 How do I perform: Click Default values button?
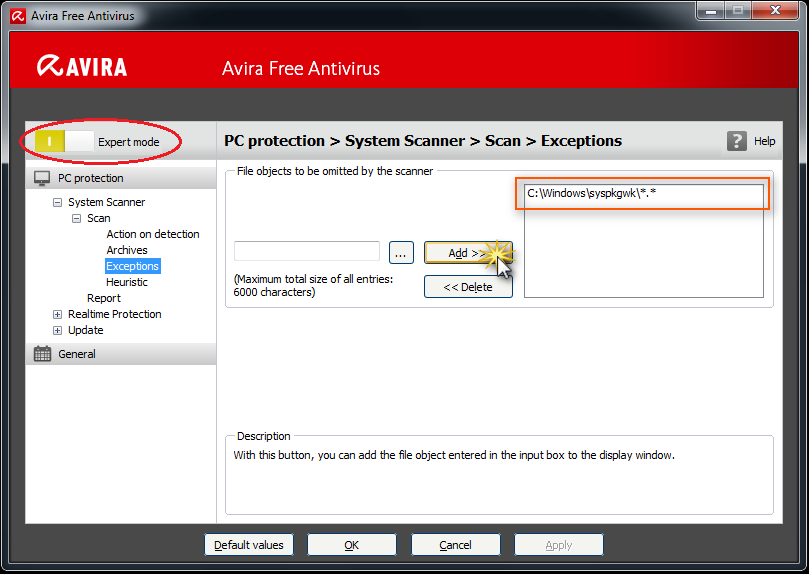click(249, 545)
